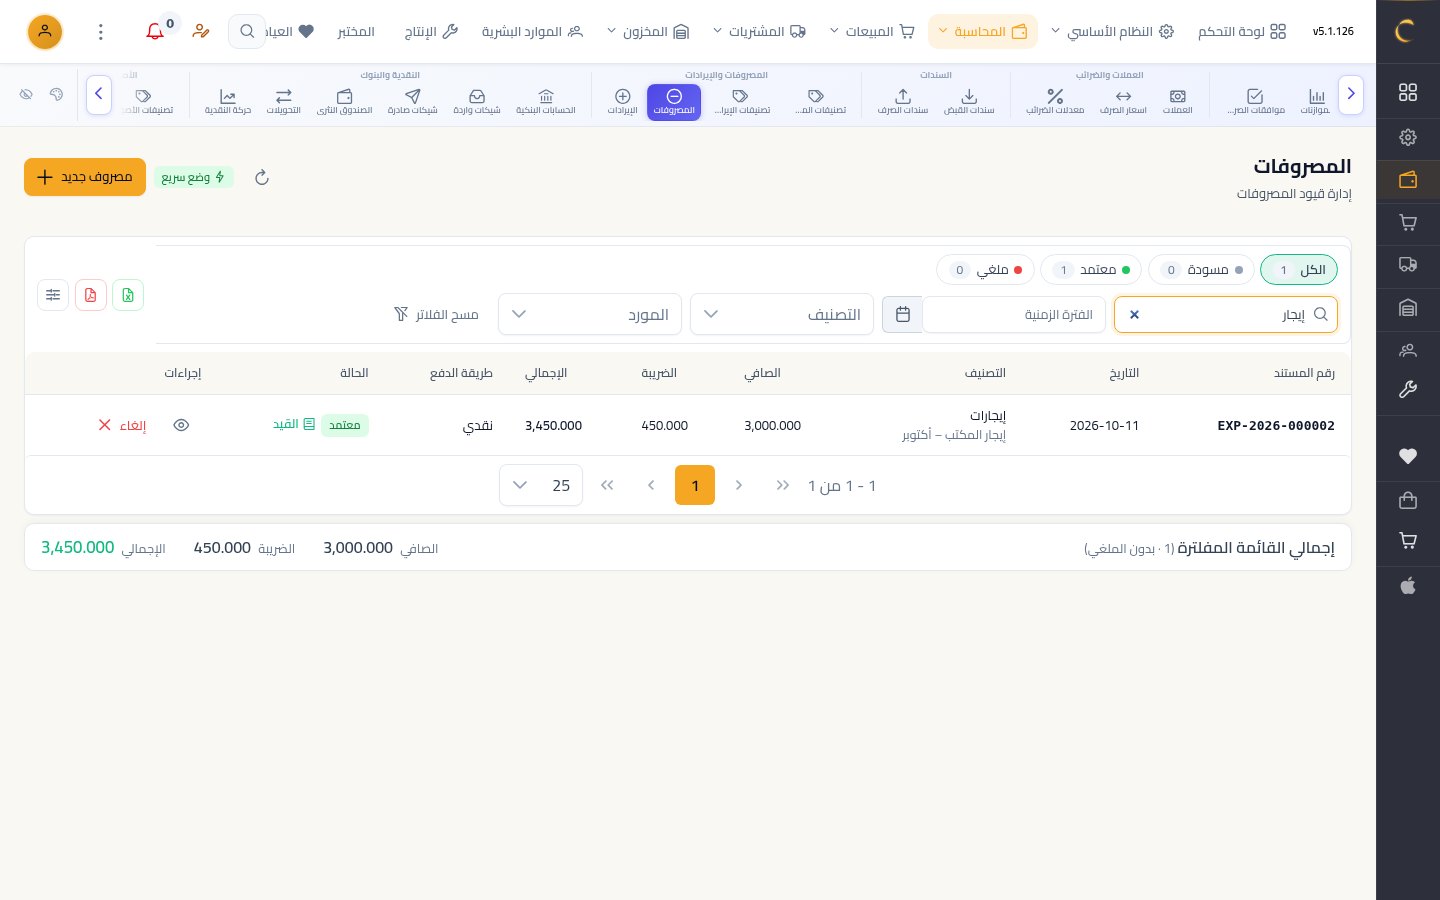Image resolution: width=1440 pixels, height=900 pixels.
Task: Expand the النظام الأساسي menu
Action: click(1112, 32)
